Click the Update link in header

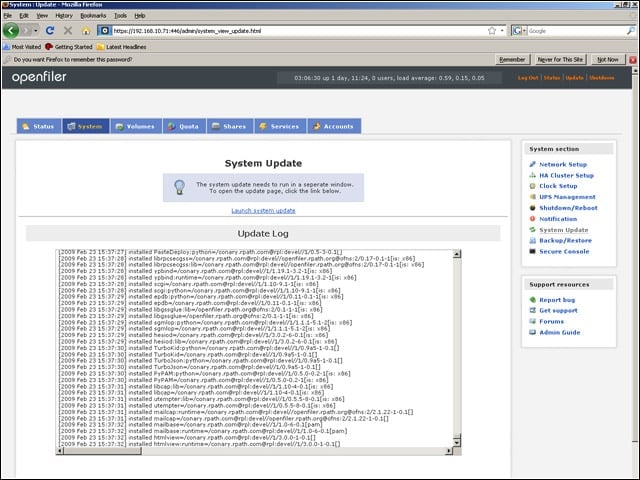[574, 78]
